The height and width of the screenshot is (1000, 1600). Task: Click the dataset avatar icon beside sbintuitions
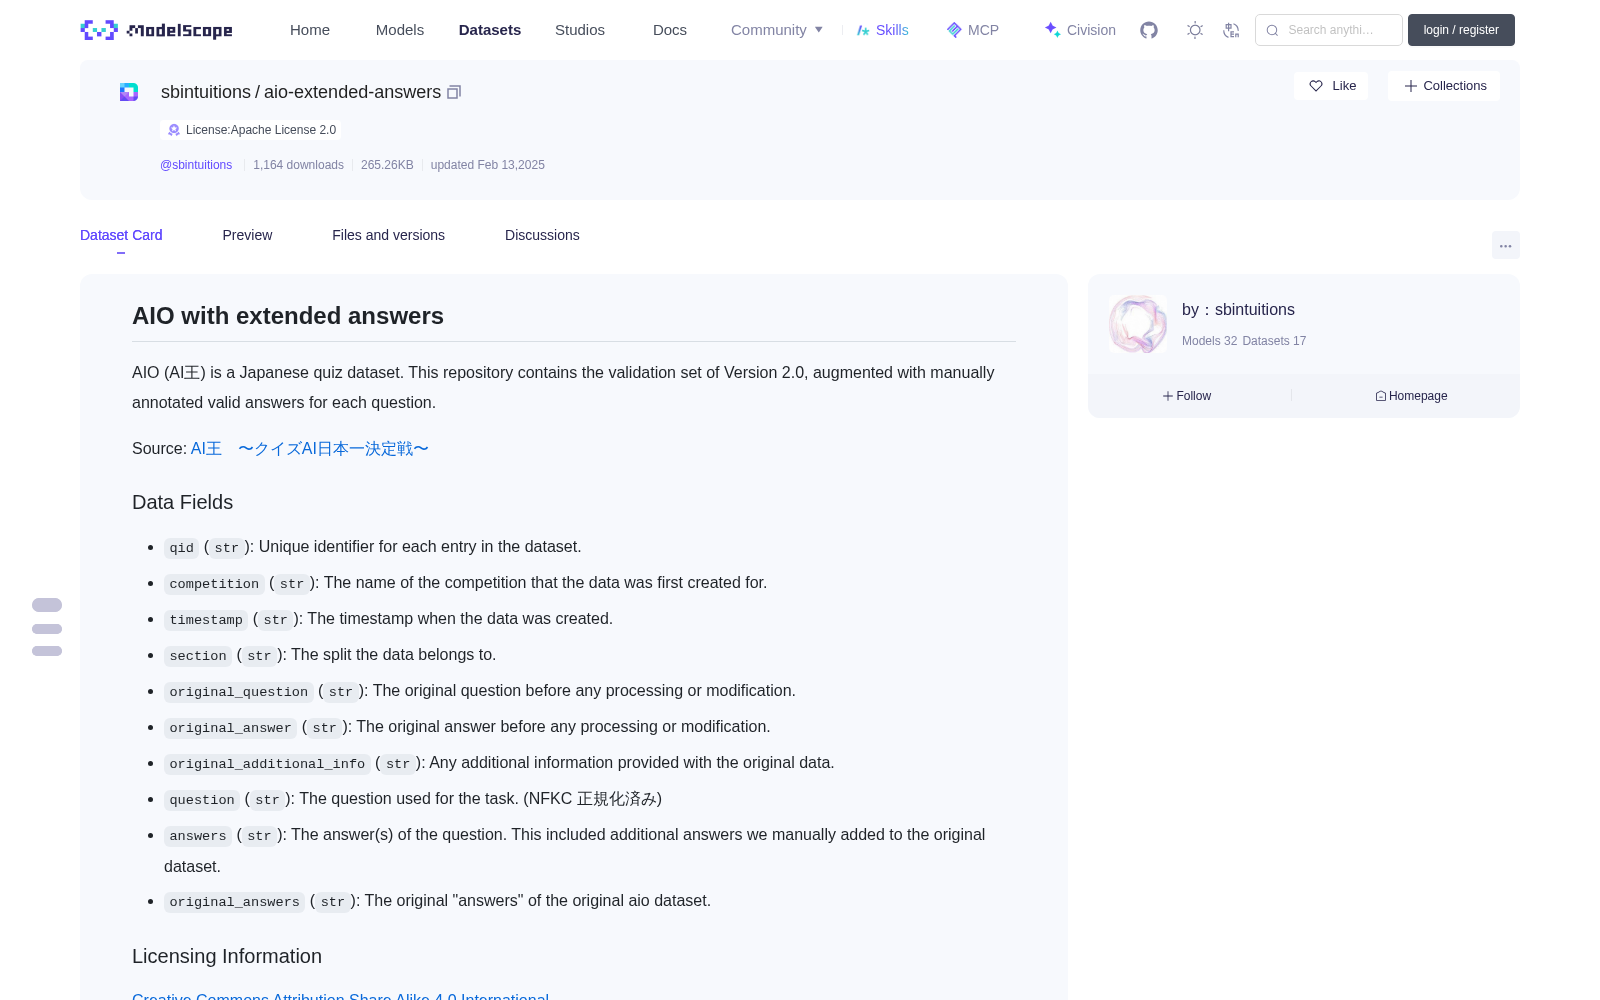tap(129, 92)
